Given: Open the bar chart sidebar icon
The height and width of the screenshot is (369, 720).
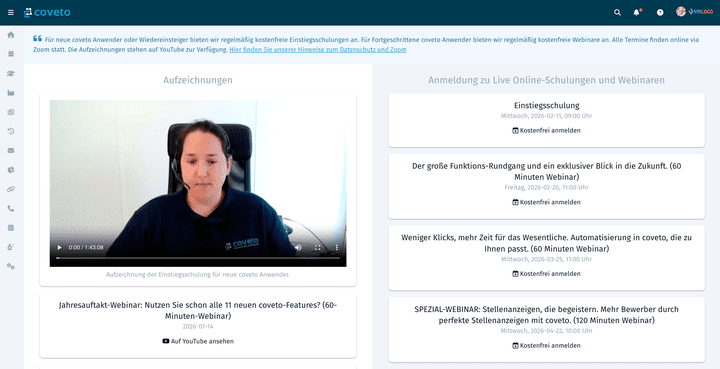Looking at the screenshot, I should (x=11, y=93).
